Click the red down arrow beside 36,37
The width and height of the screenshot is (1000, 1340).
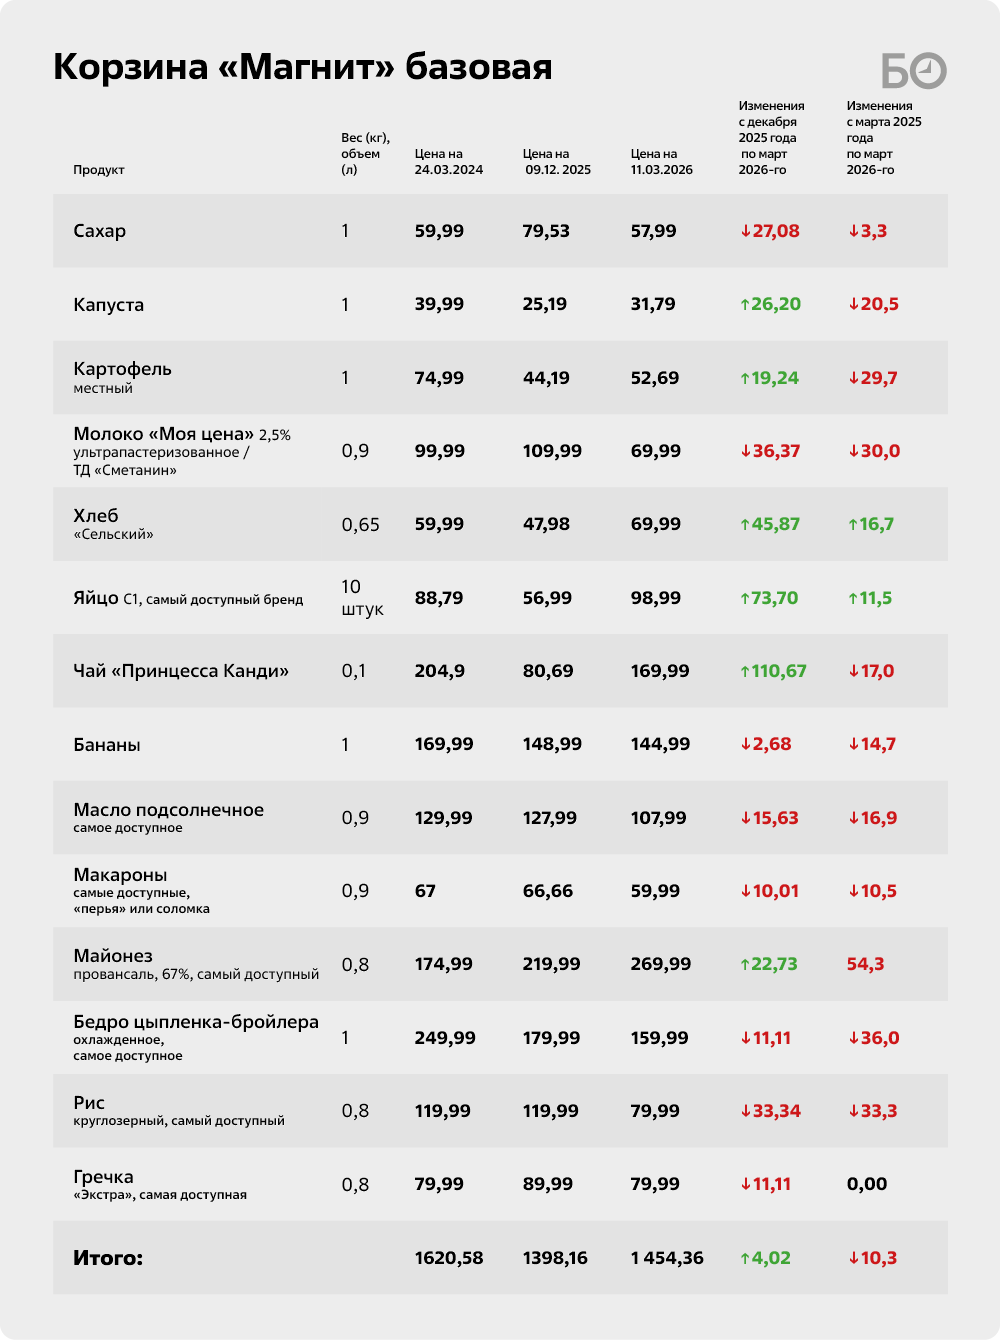[x=745, y=452]
